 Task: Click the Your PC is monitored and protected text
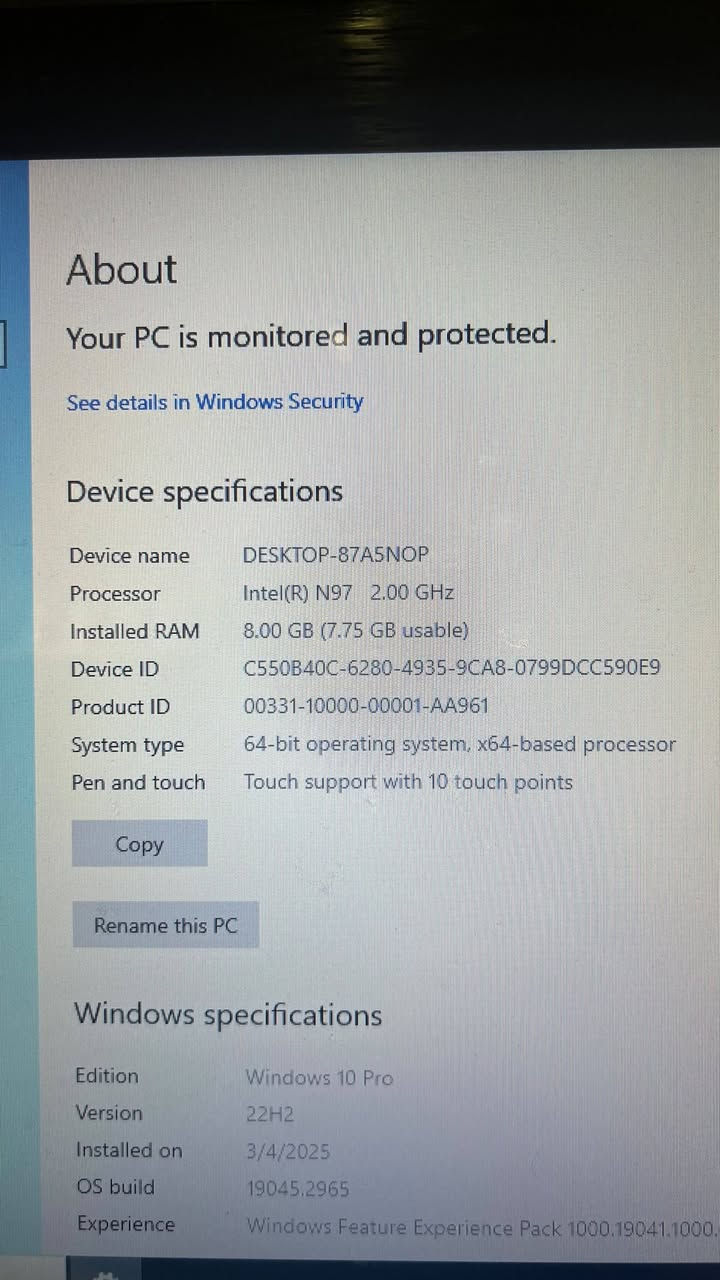pyautogui.click(x=310, y=336)
